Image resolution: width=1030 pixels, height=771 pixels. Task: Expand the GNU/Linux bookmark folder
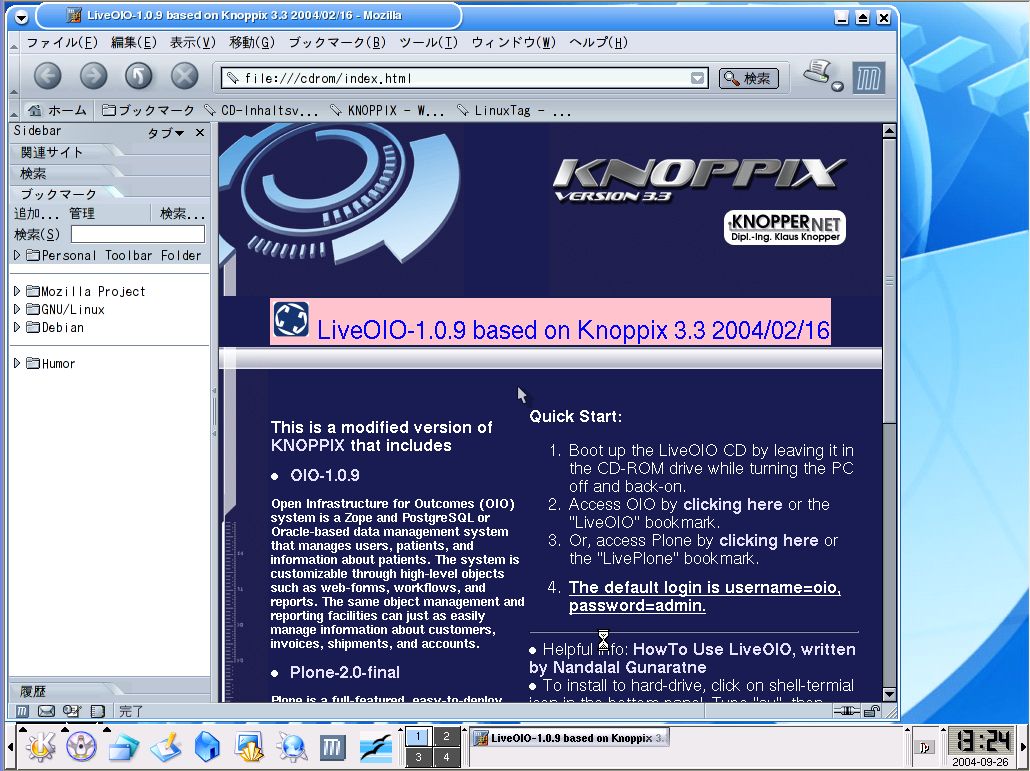coord(17,309)
